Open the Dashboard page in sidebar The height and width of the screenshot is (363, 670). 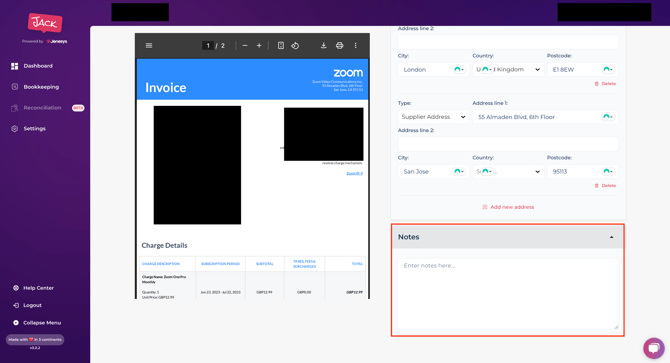38,66
